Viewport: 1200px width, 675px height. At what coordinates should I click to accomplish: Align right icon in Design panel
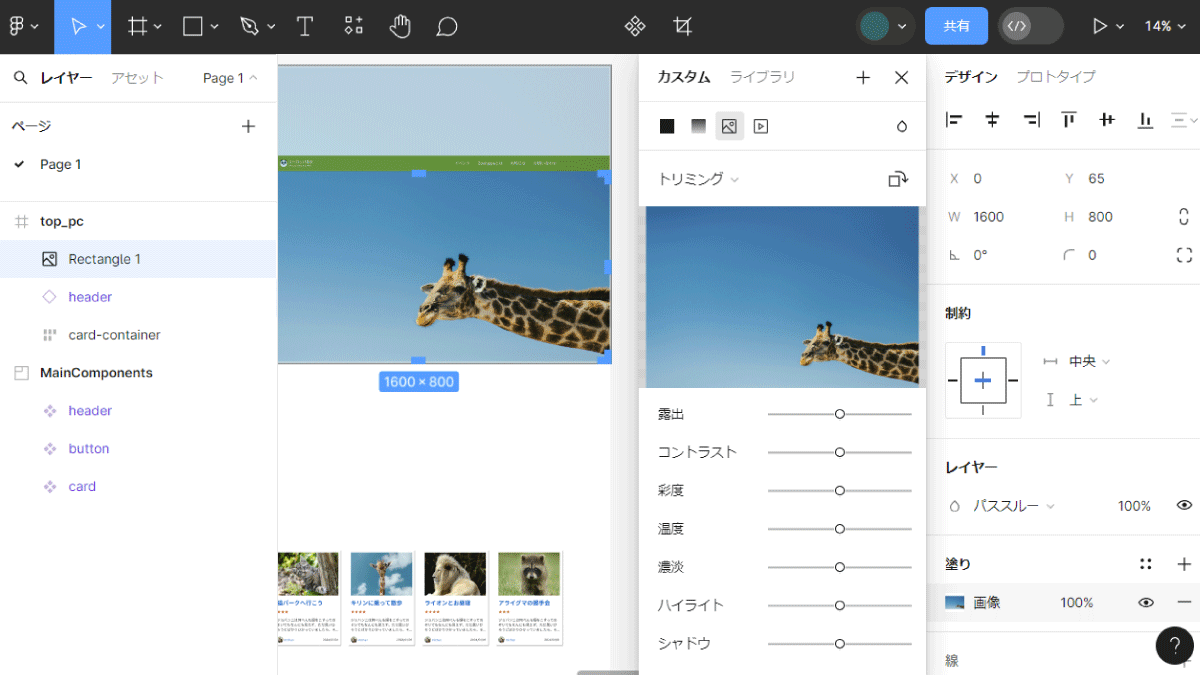tap(1031, 120)
